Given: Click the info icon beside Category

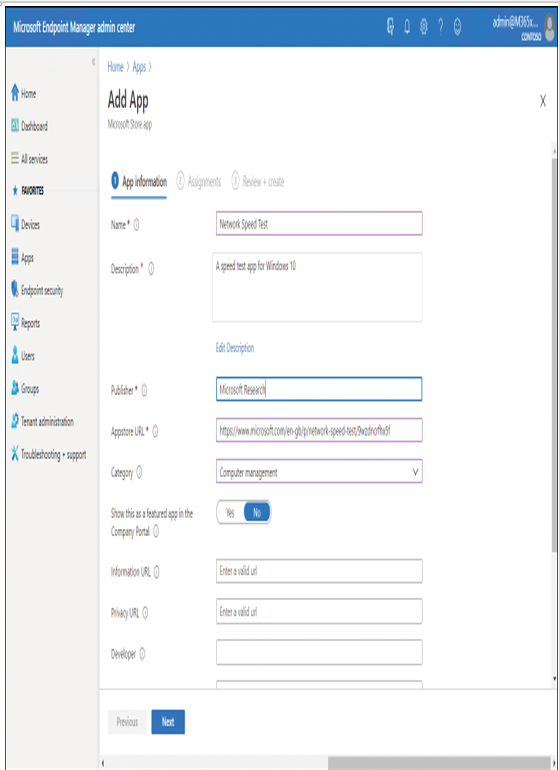Looking at the screenshot, I should 139,472.
